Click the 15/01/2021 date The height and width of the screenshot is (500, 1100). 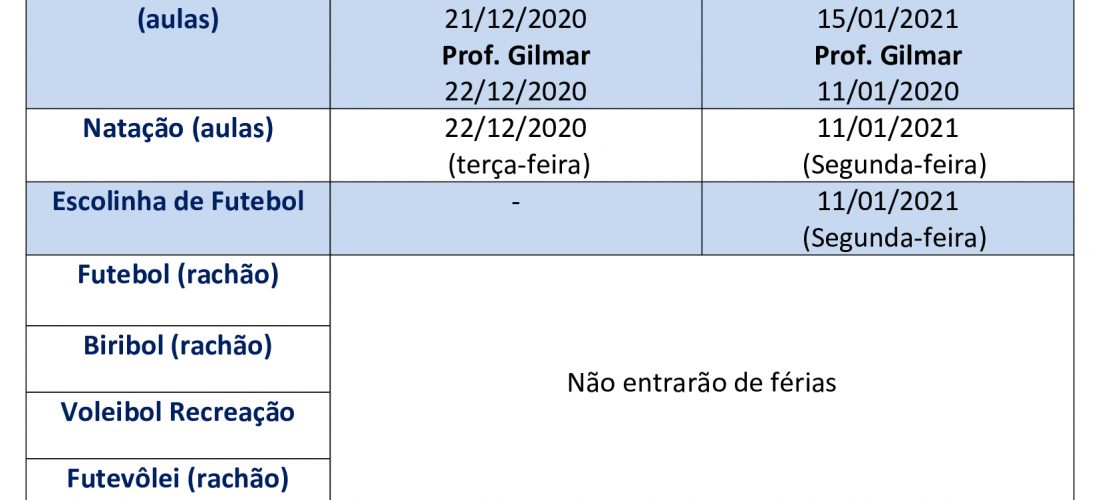[x=887, y=20]
